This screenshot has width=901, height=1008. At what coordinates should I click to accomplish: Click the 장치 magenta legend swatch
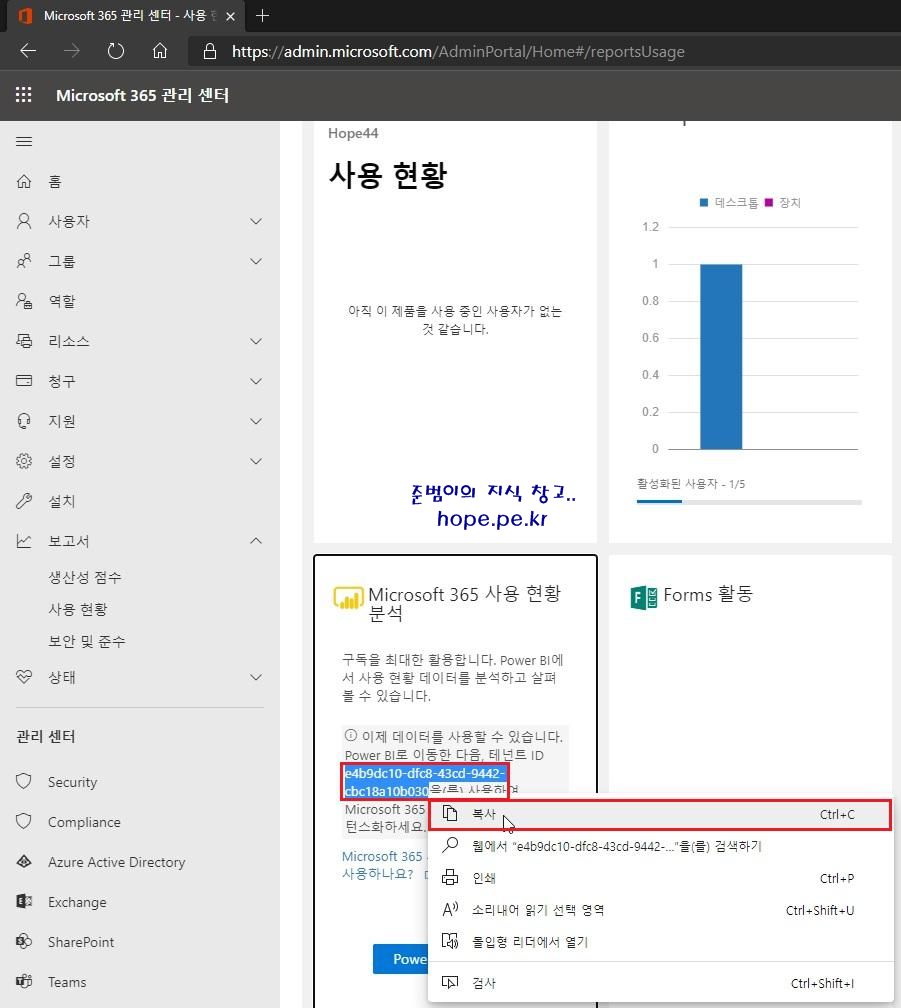(x=769, y=202)
